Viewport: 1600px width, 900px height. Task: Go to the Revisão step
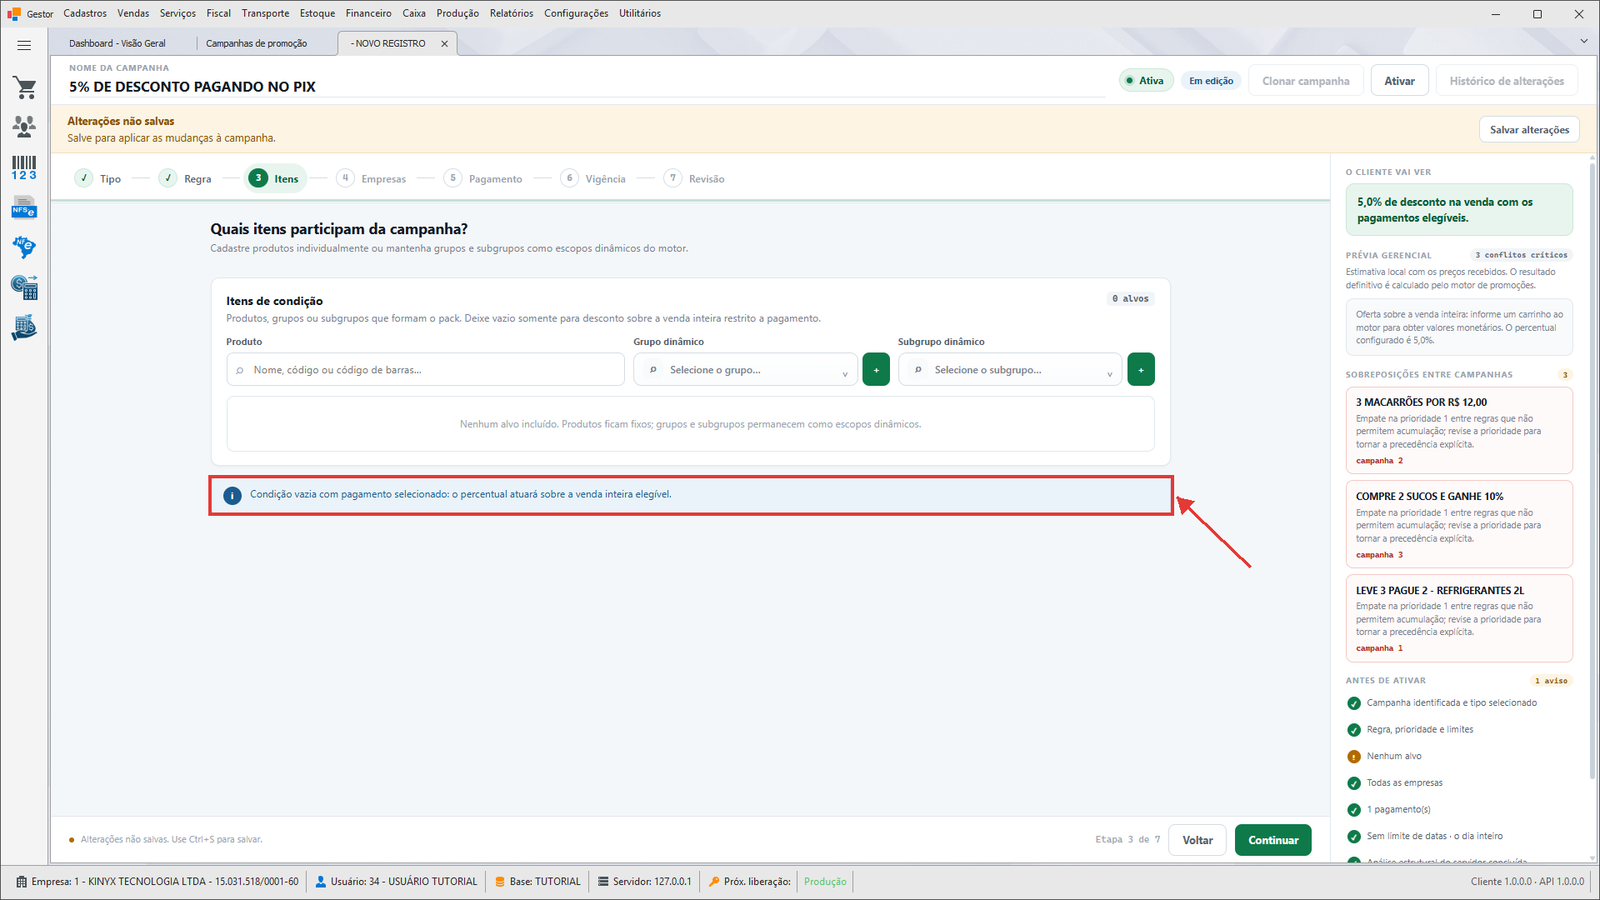(x=695, y=178)
